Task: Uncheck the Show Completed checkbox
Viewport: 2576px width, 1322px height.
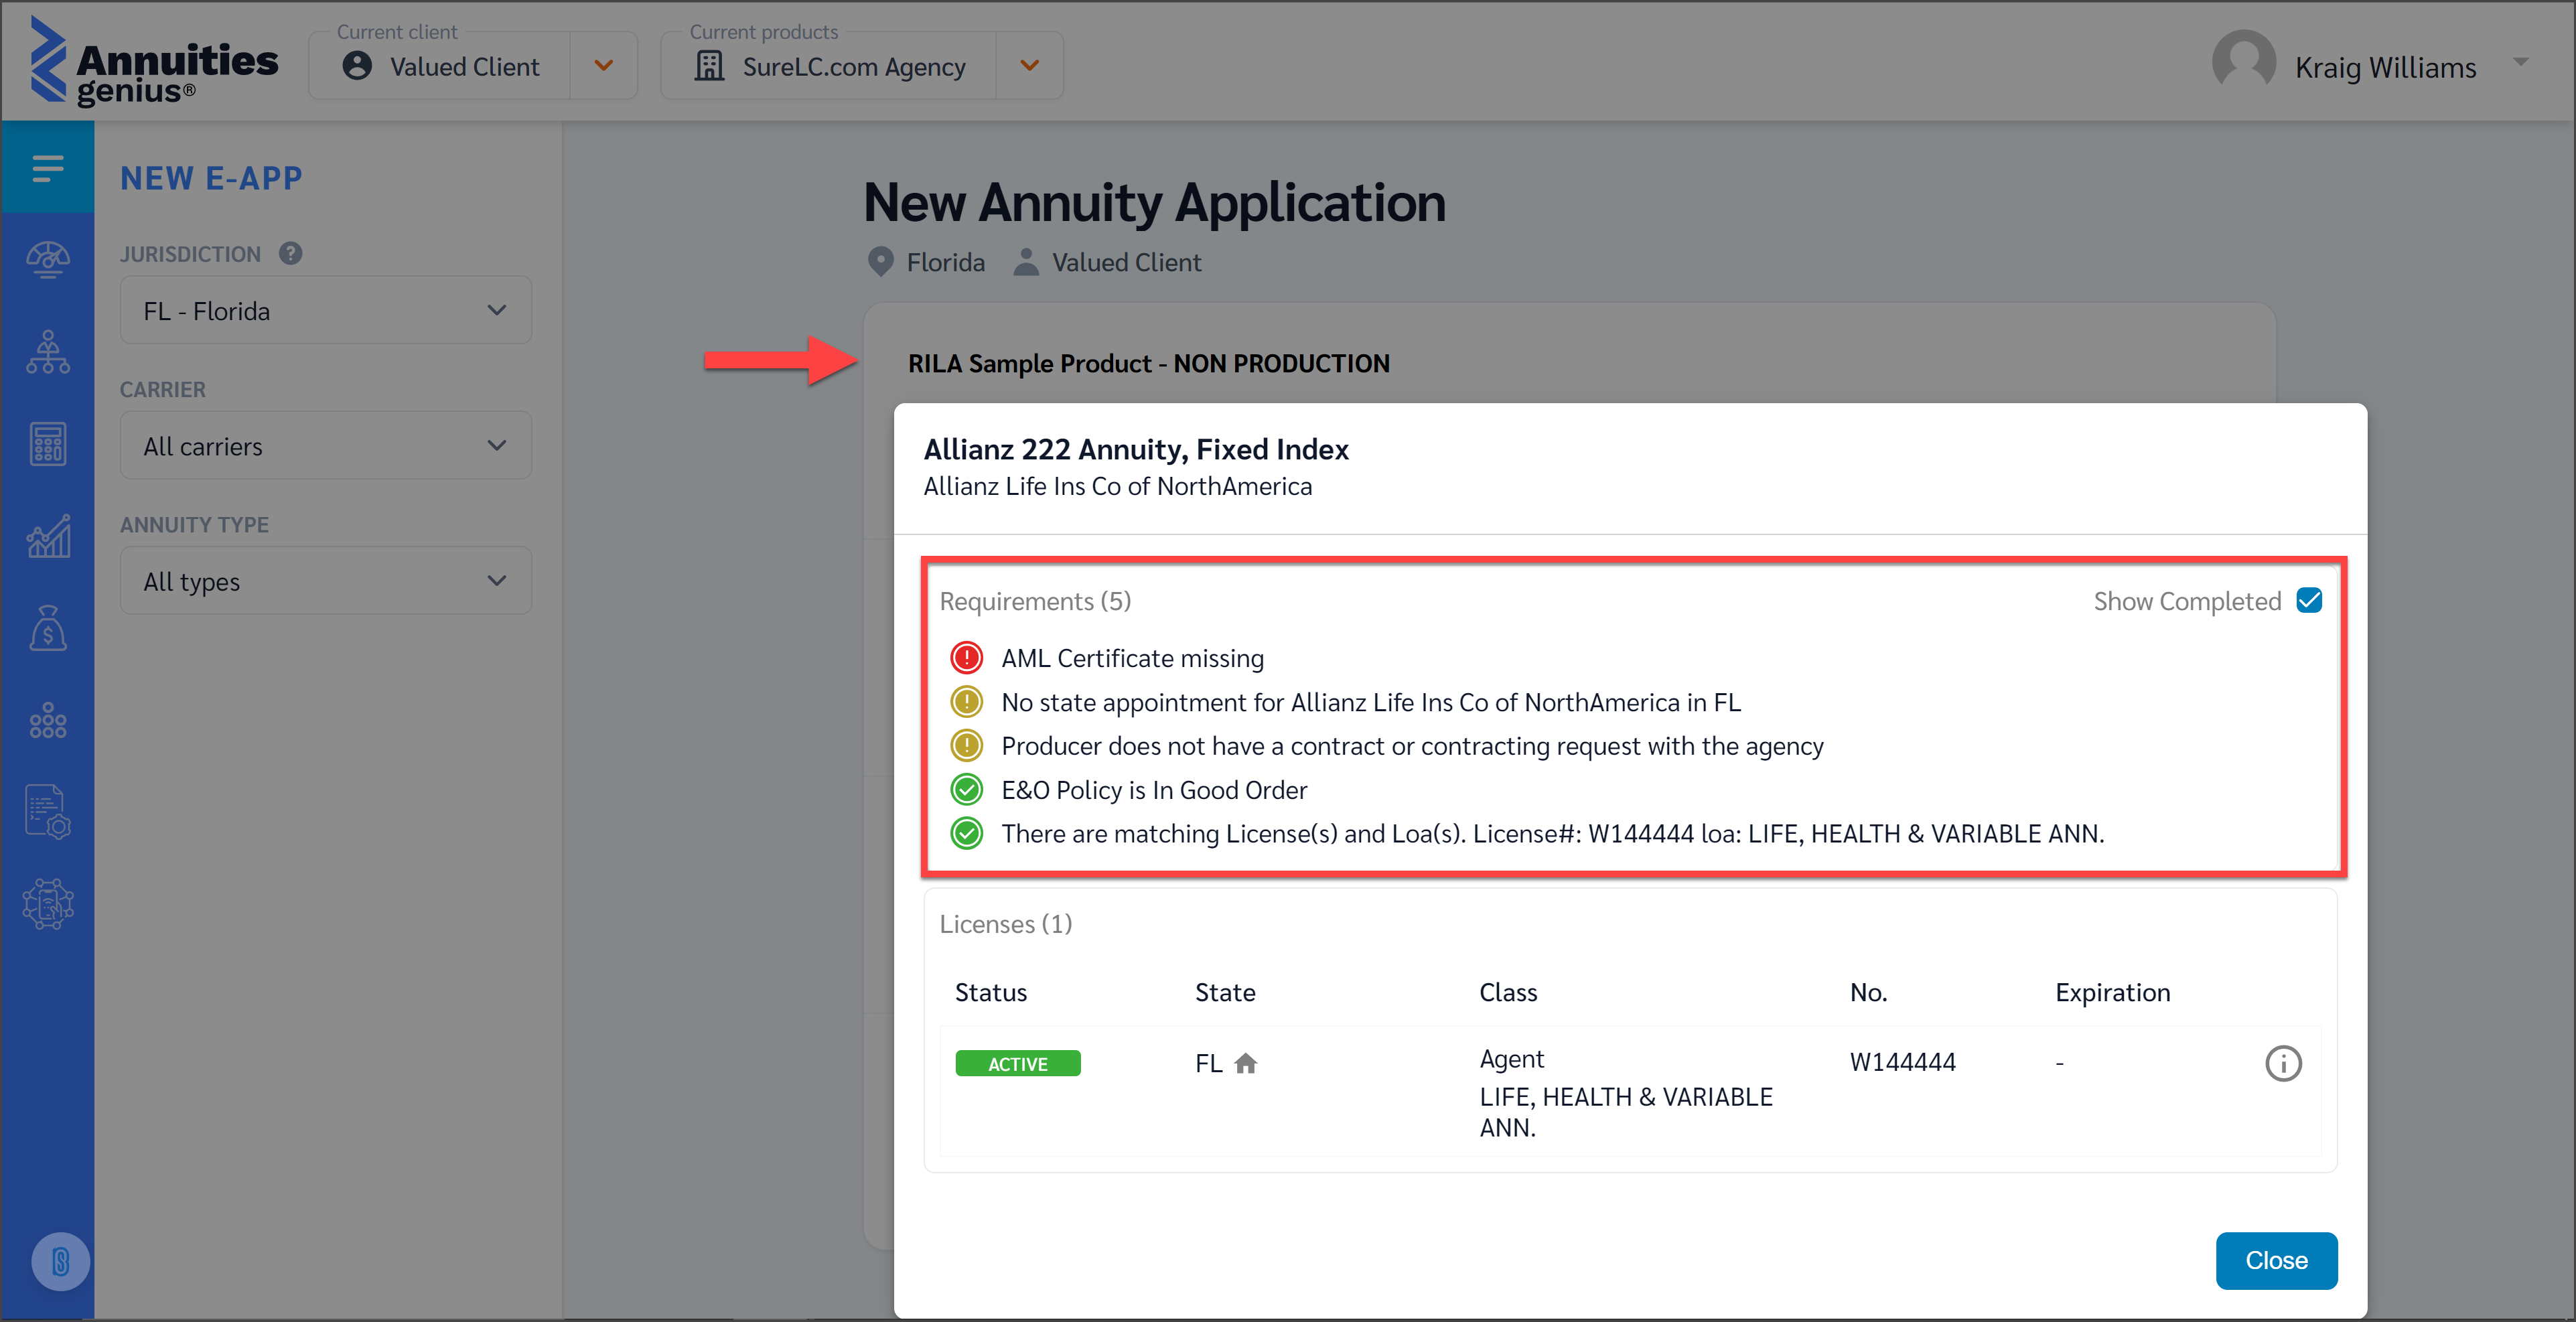Action: (x=2309, y=601)
